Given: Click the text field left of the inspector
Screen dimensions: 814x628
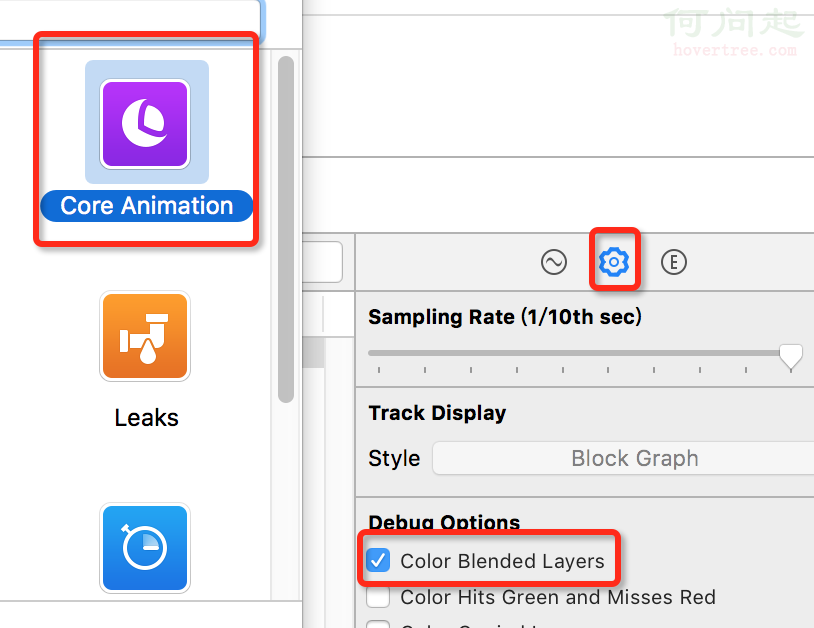Looking at the screenshot, I should tap(322, 262).
